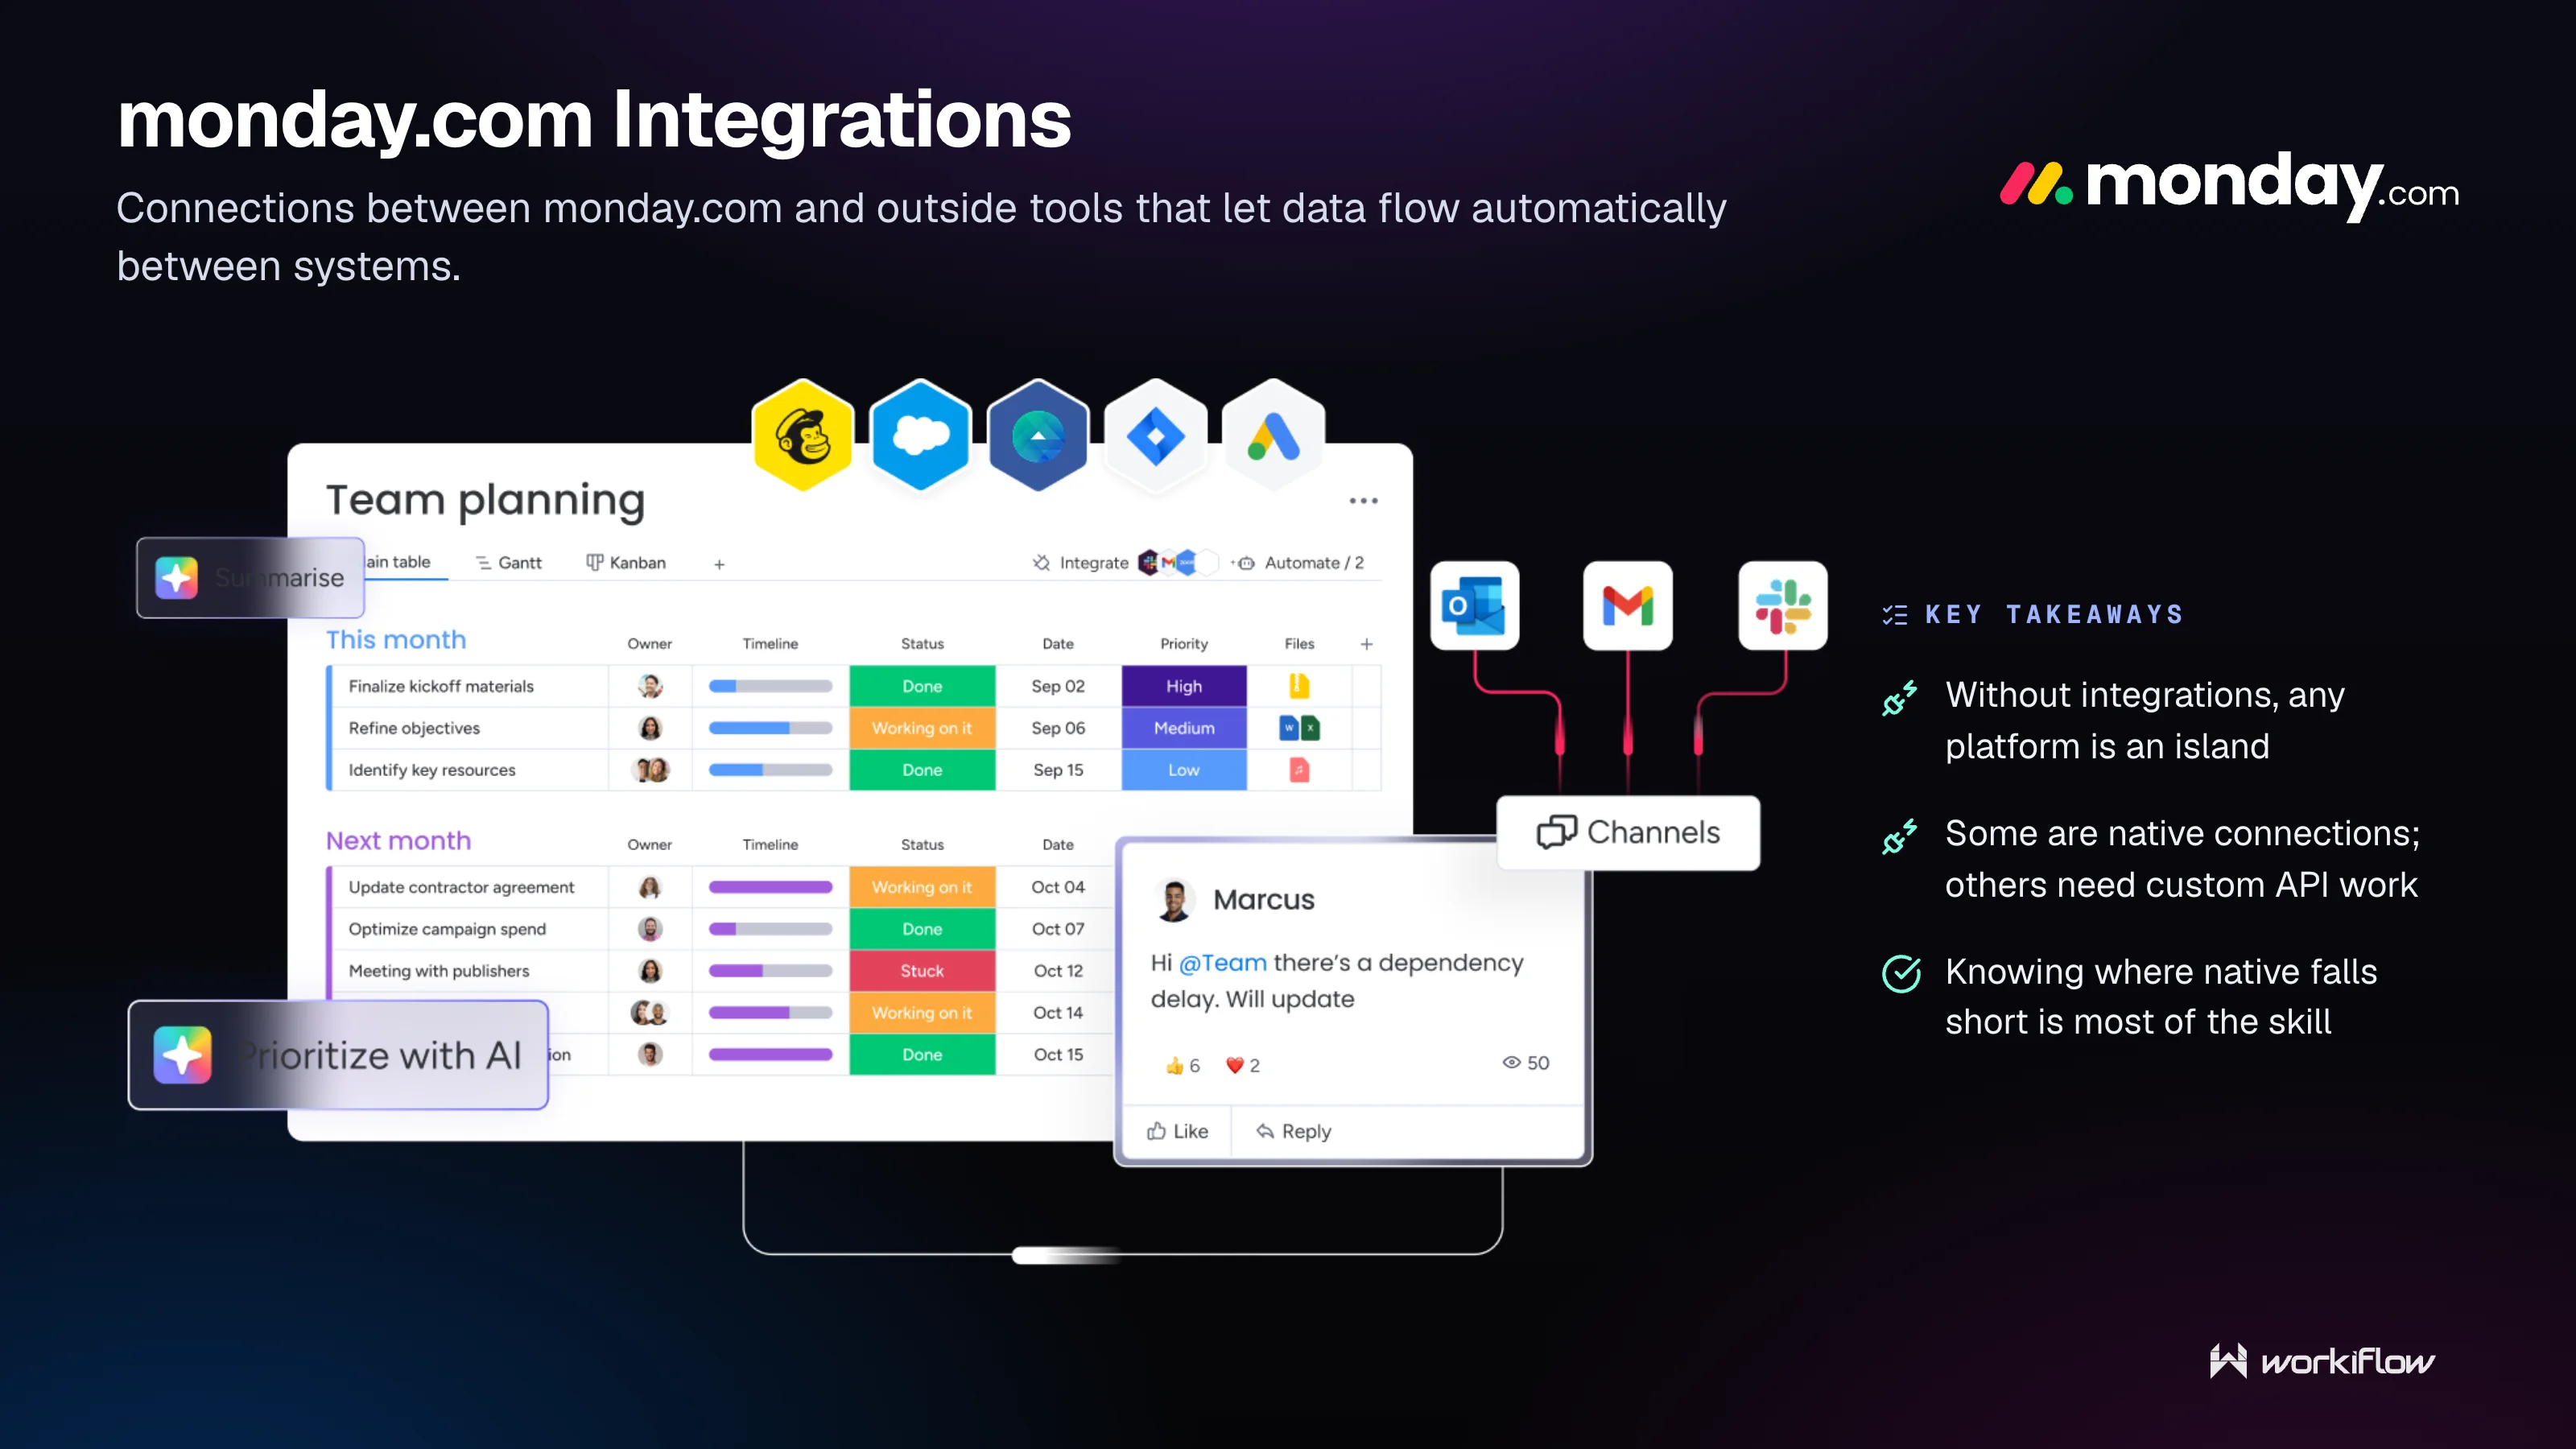
Task: Switch to the Kanban view tab
Action: coord(626,563)
